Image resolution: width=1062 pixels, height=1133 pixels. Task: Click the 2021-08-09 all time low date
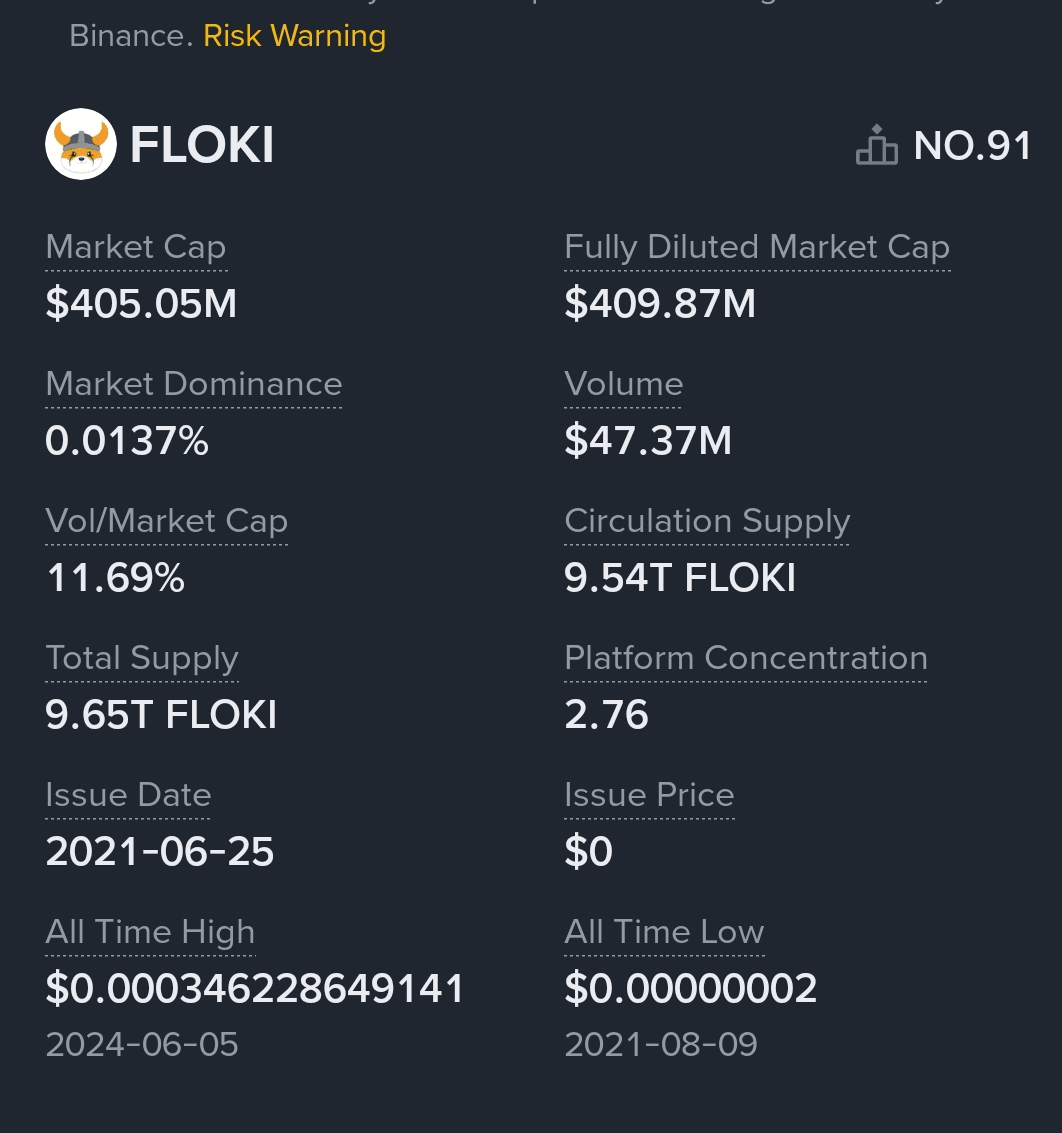[x=661, y=1045]
